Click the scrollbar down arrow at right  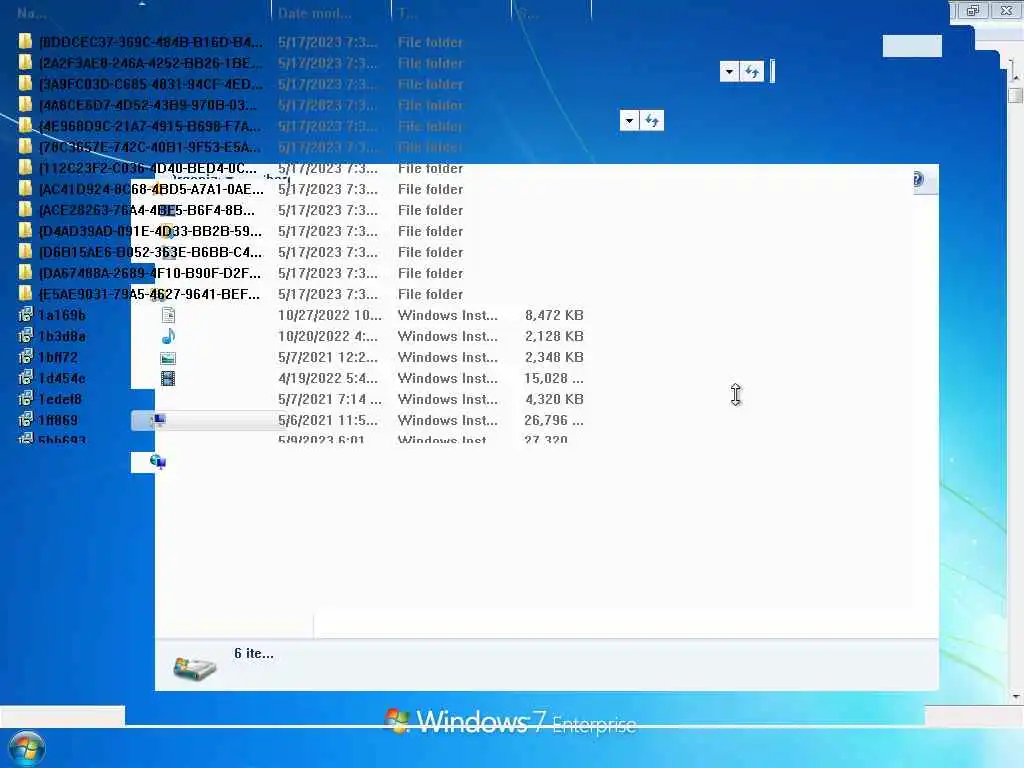click(x=1016, y=697)
